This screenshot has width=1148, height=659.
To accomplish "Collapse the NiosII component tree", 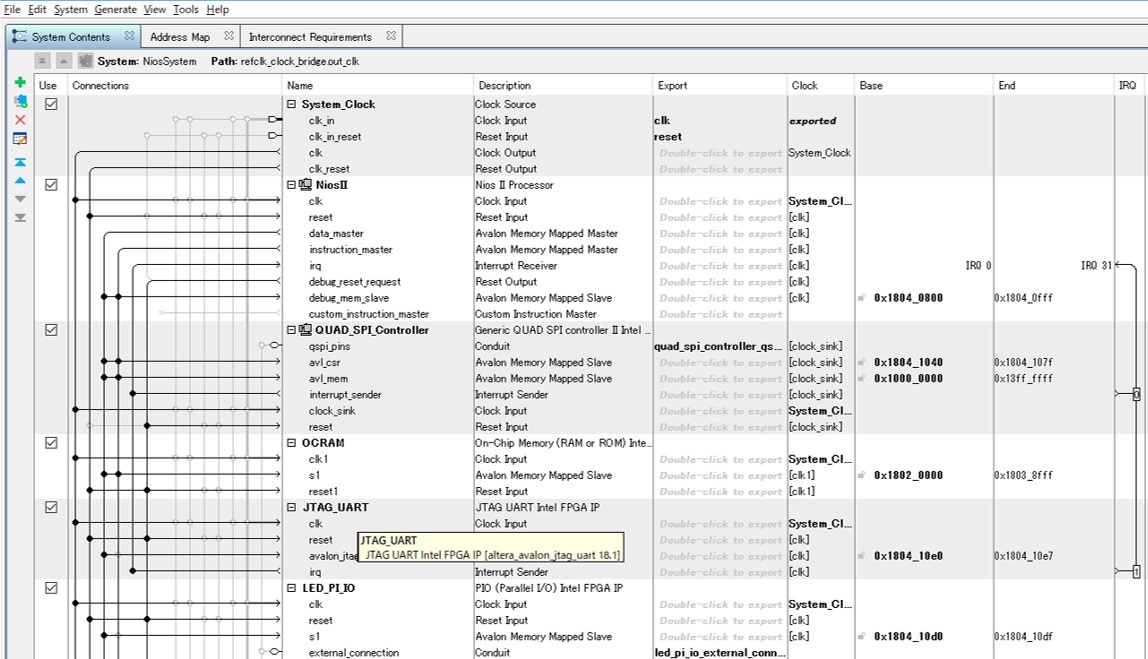I will 292,185.
